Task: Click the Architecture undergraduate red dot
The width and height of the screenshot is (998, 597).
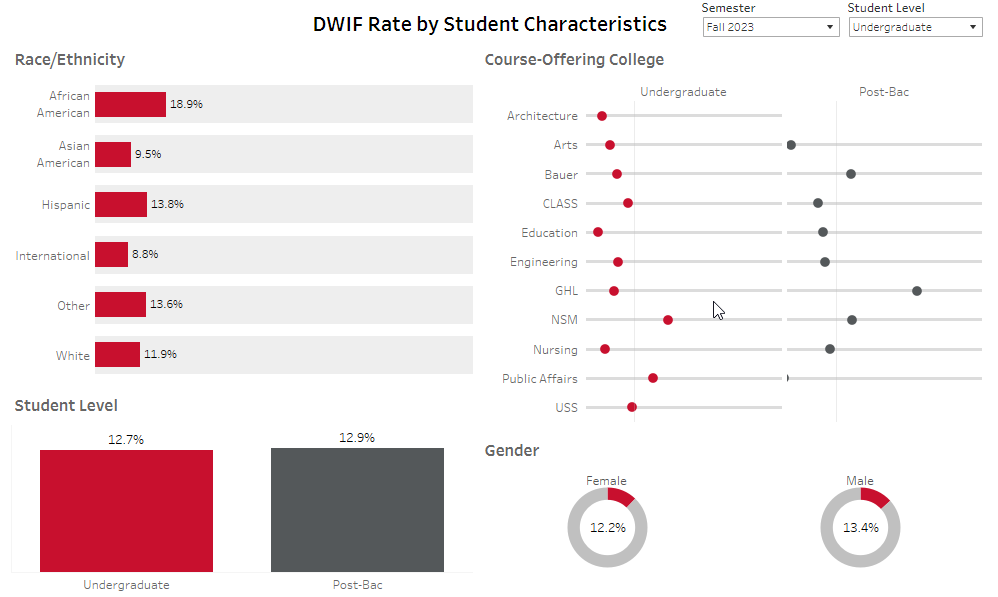Action: pos(602,116)
